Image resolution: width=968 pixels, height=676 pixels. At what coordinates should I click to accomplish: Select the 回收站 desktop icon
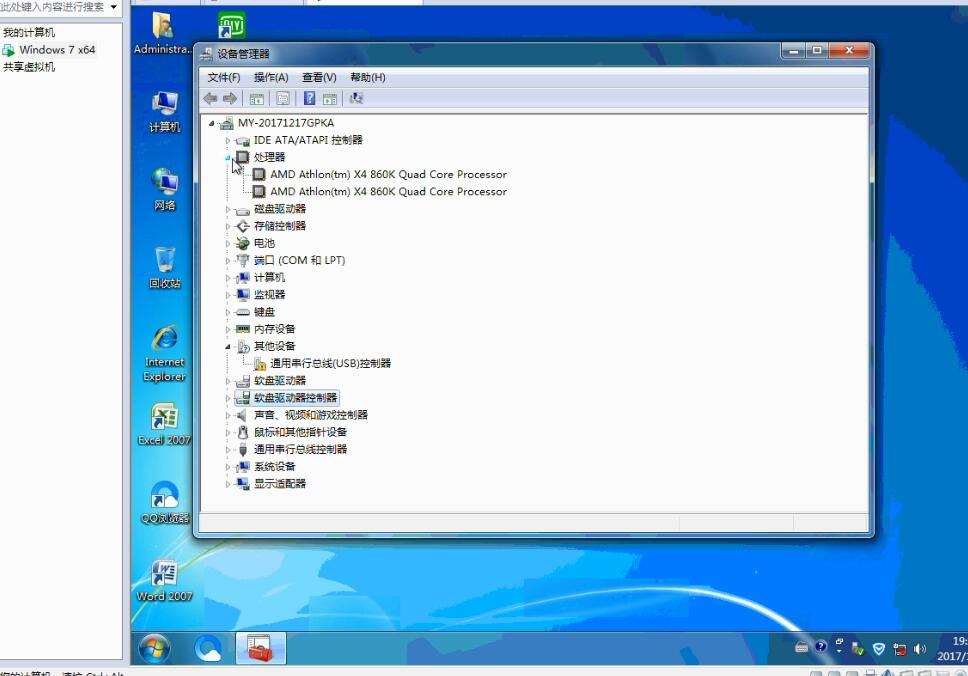(164, 268)
